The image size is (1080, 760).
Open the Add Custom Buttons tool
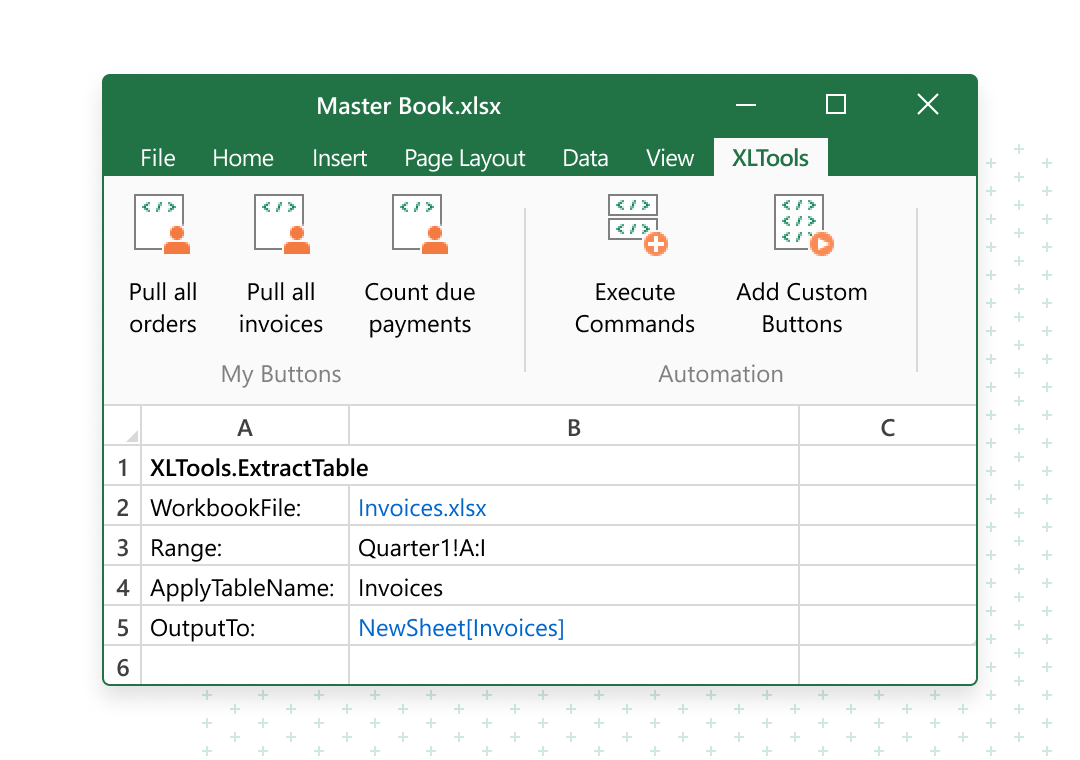(x=802, y=224)
